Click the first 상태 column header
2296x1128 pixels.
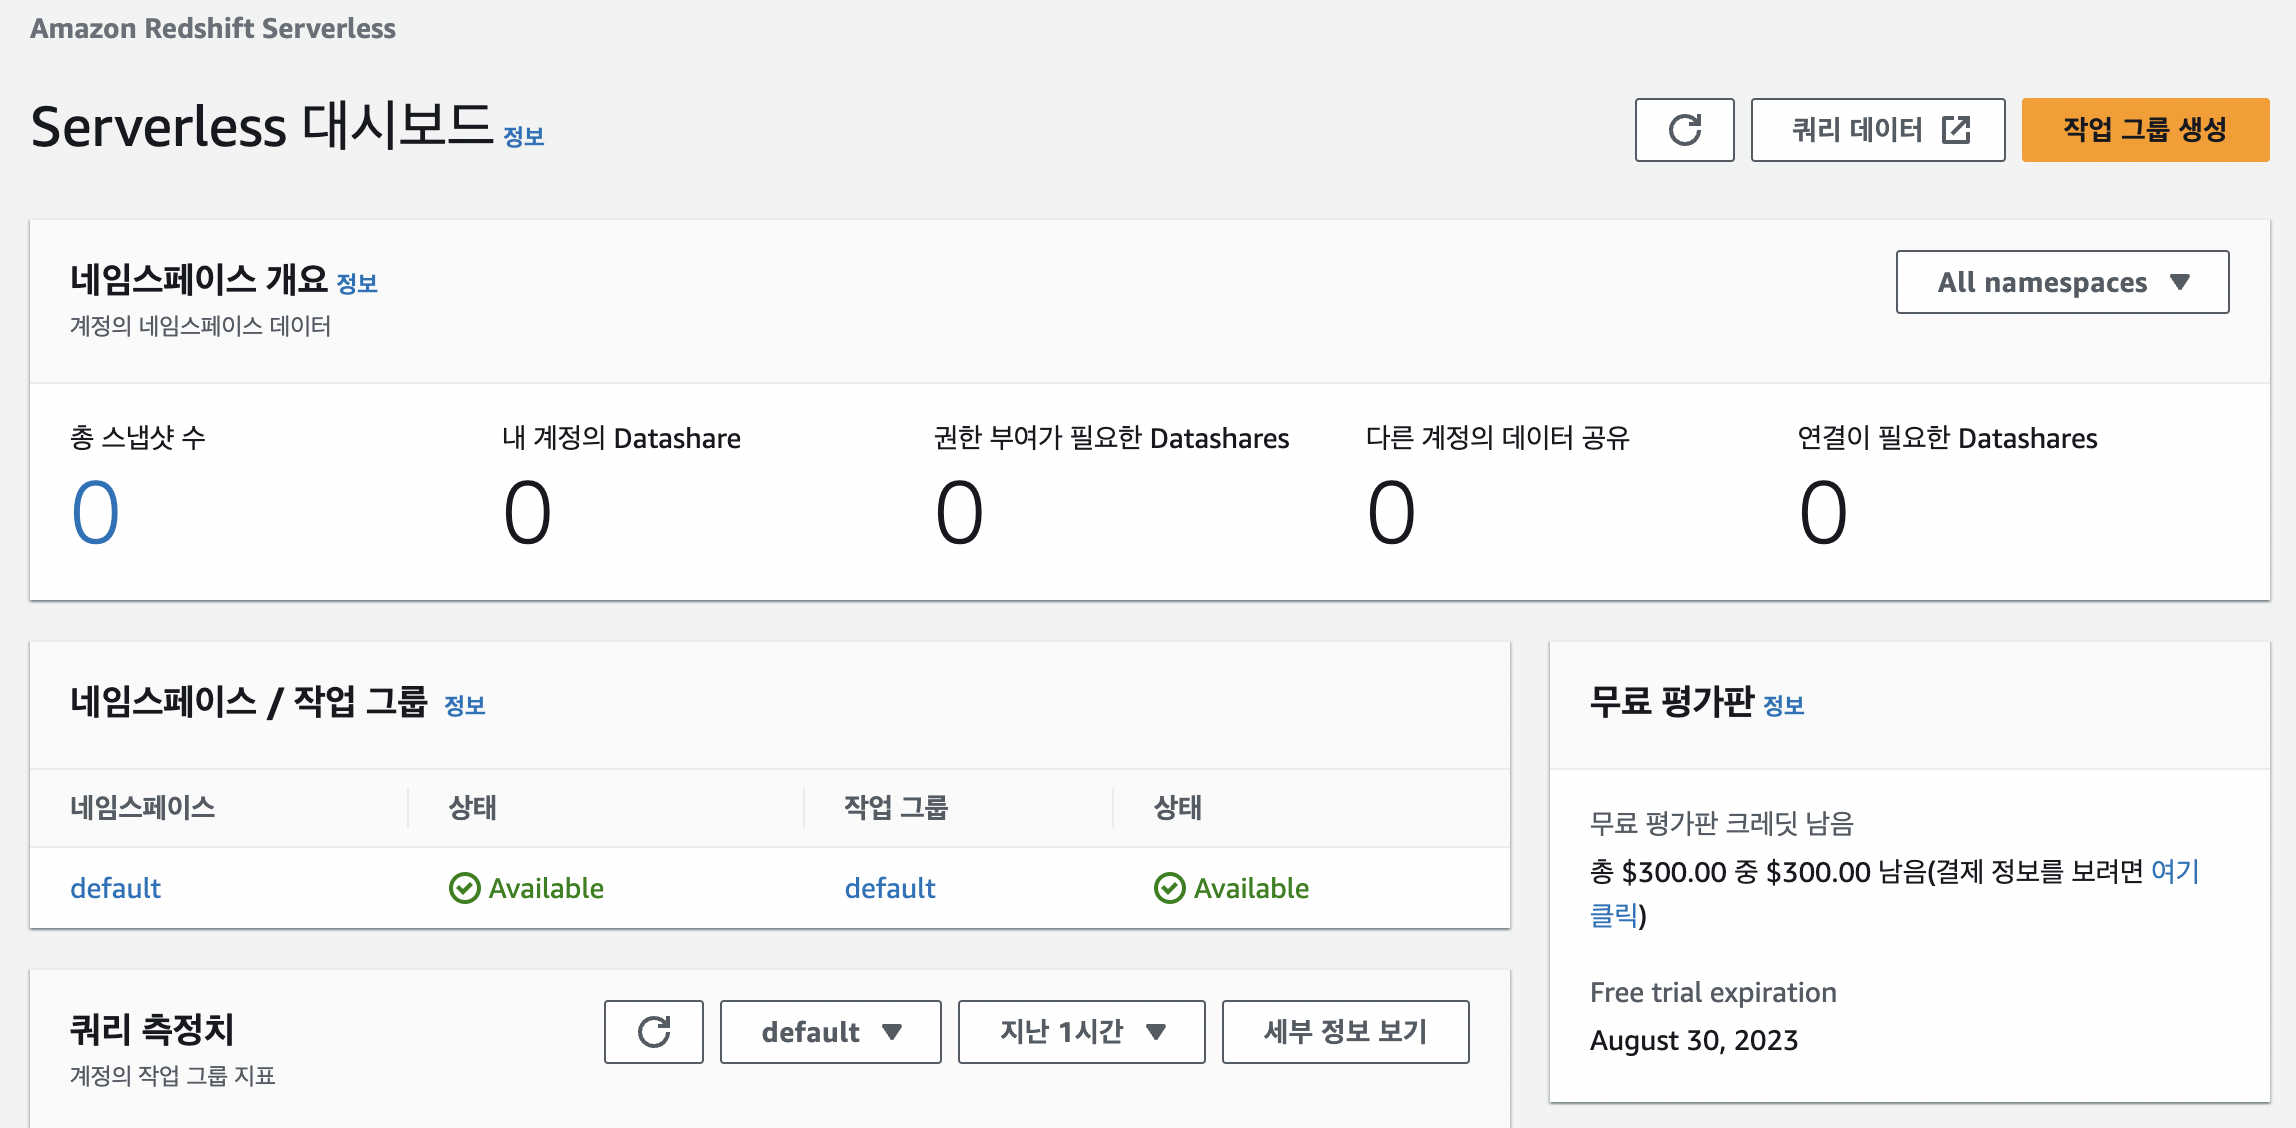click(x=472, y=808)
